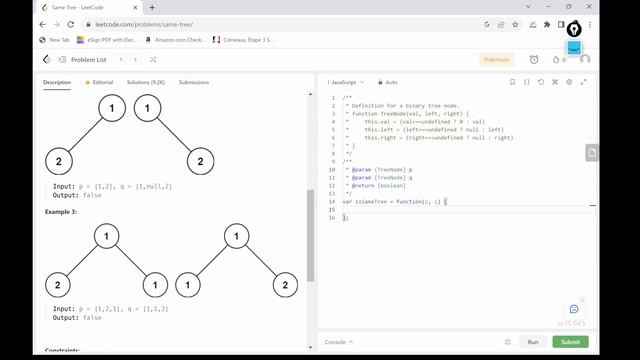The height and width of the screenshot is (360, 640).
Task: Reset code to default icon
Action: tap(541, 82)
